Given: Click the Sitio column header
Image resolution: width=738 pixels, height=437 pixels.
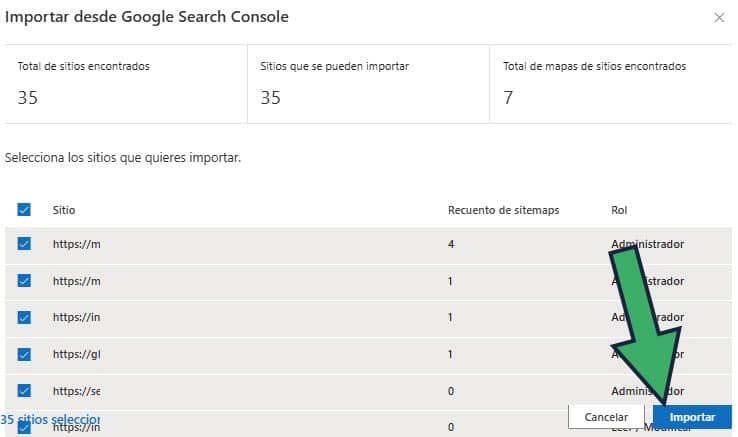Looking at the screenshot, I should 64,210.
